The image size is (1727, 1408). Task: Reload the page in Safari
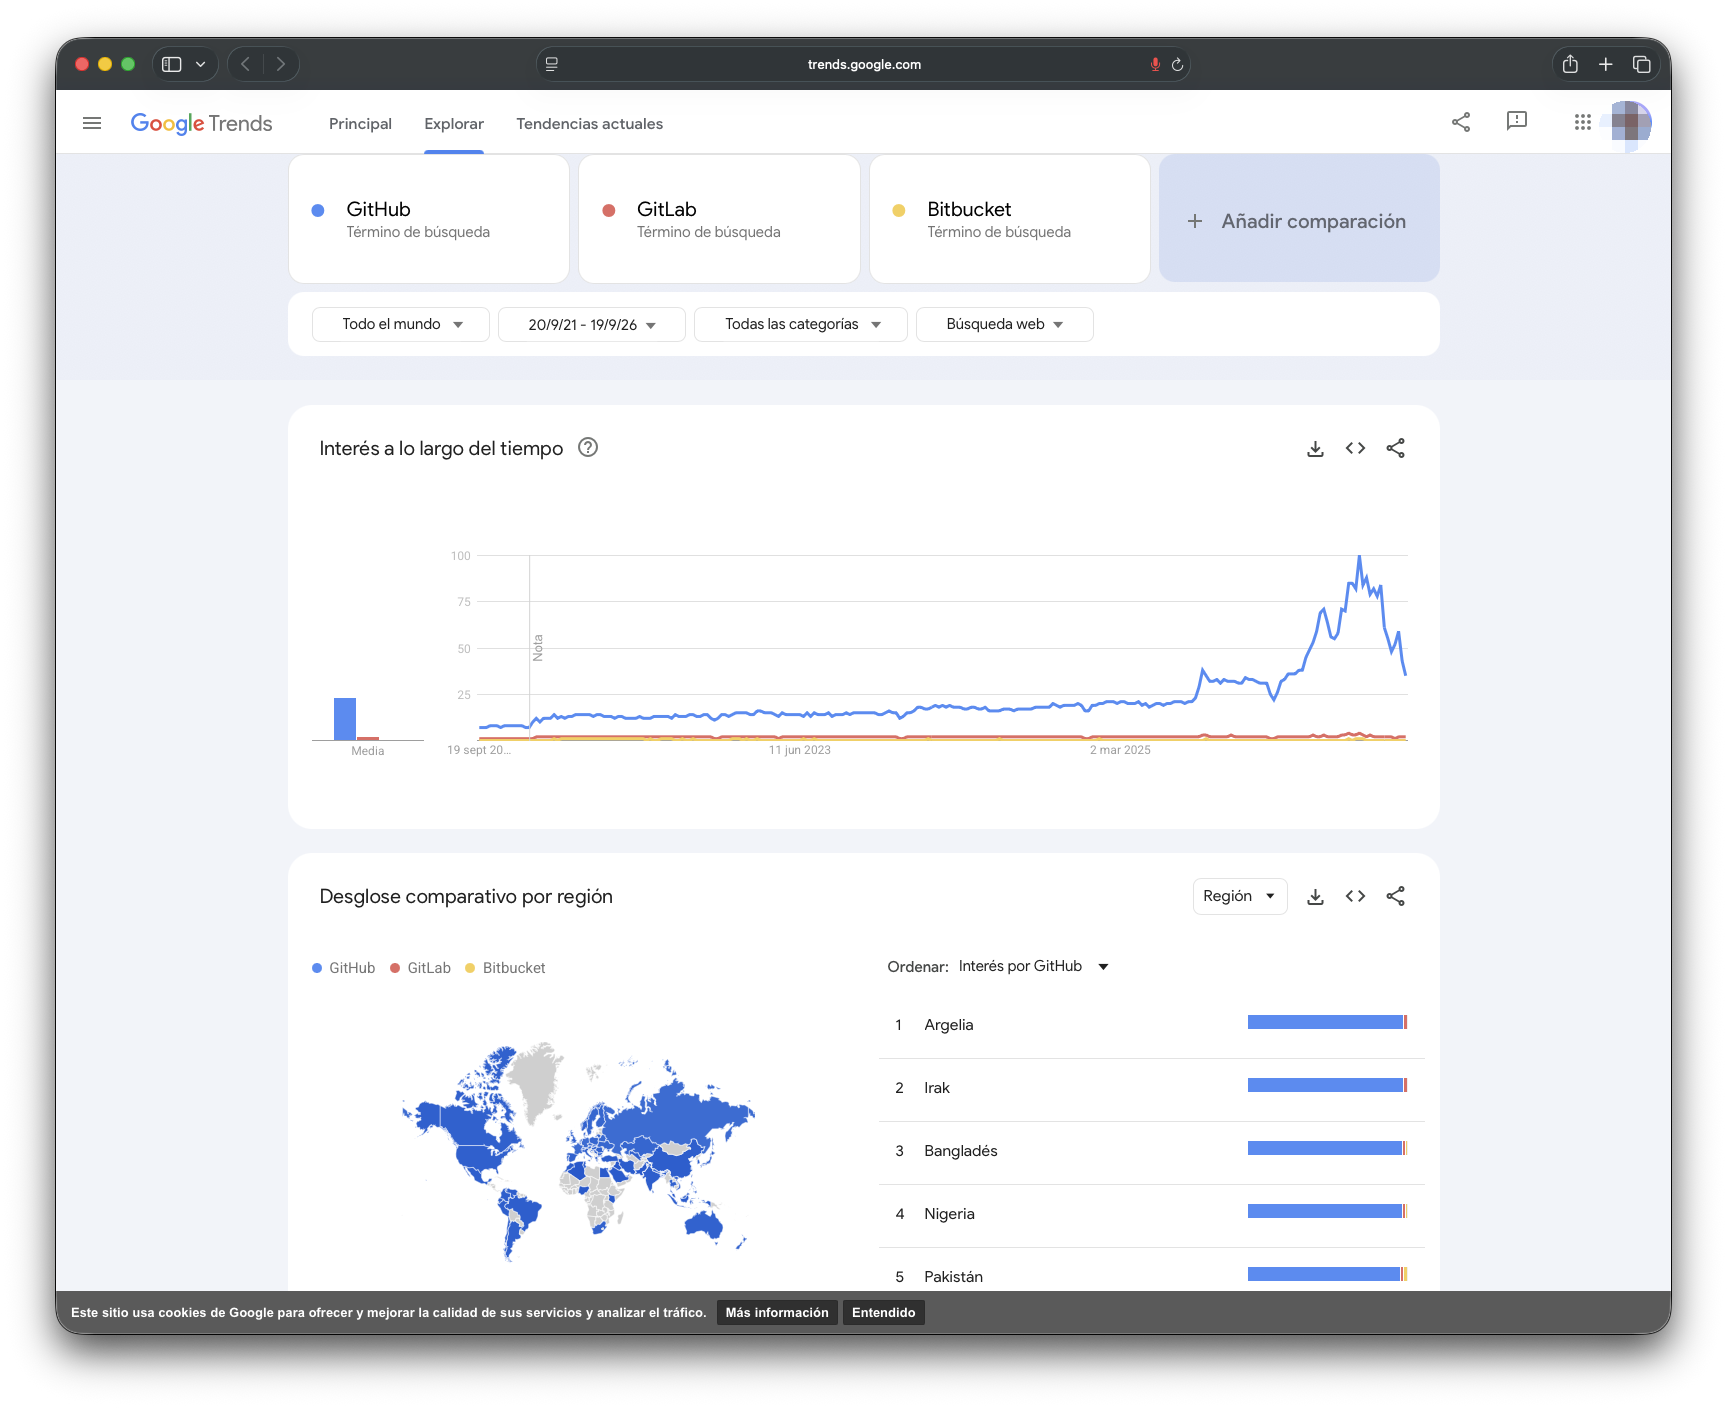[1177, 64]
